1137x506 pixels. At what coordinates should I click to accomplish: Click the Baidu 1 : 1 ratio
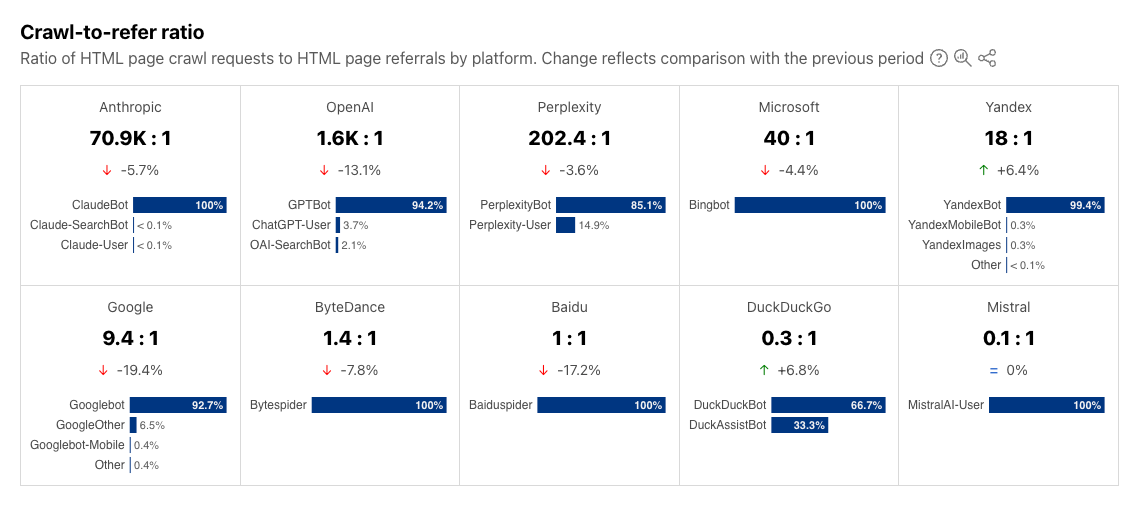click(x=569, y=338)
